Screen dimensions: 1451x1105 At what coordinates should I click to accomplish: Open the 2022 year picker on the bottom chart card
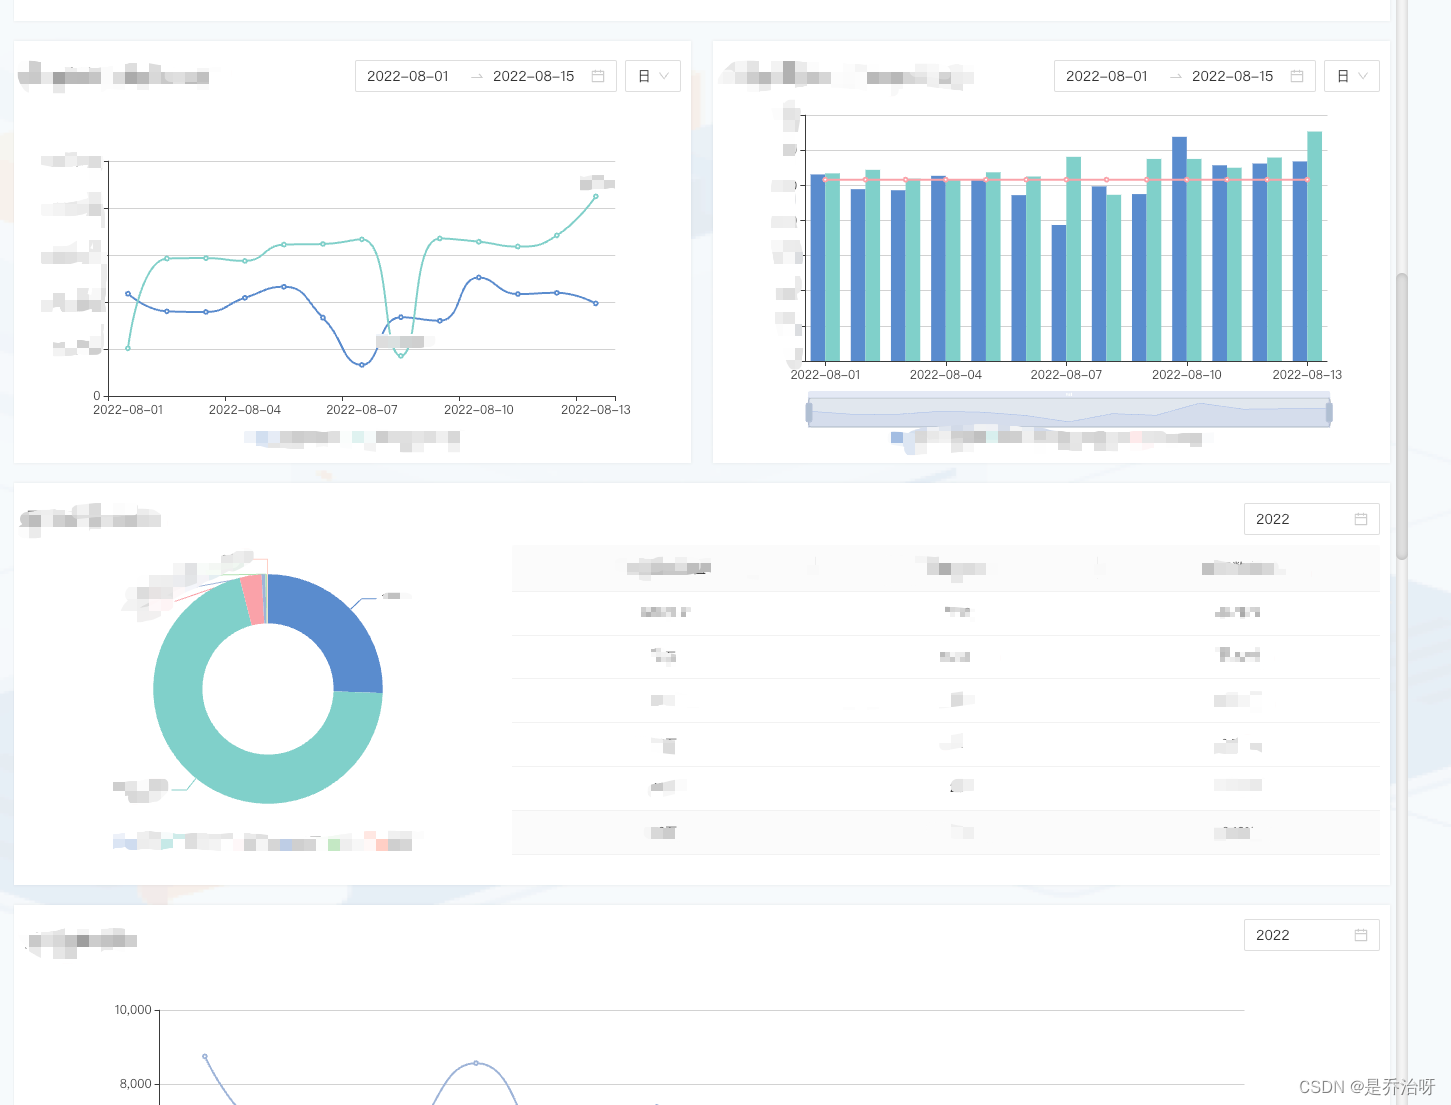click(1312, 935)
